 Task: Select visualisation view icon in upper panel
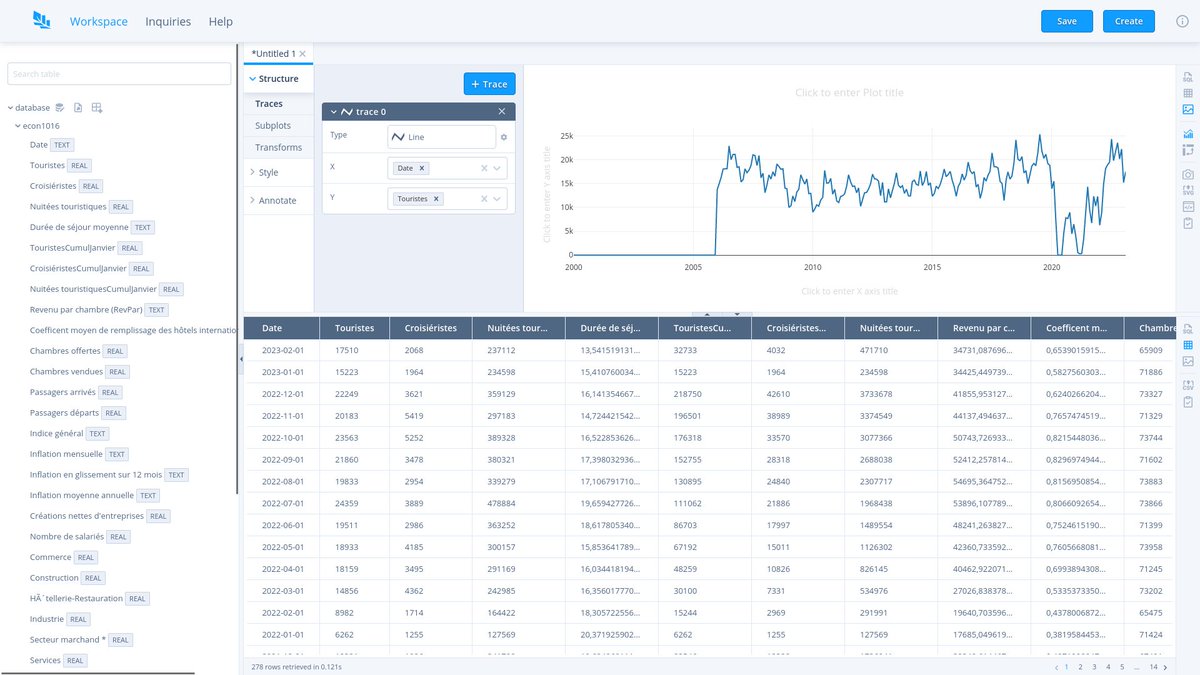pos(1188,109)
